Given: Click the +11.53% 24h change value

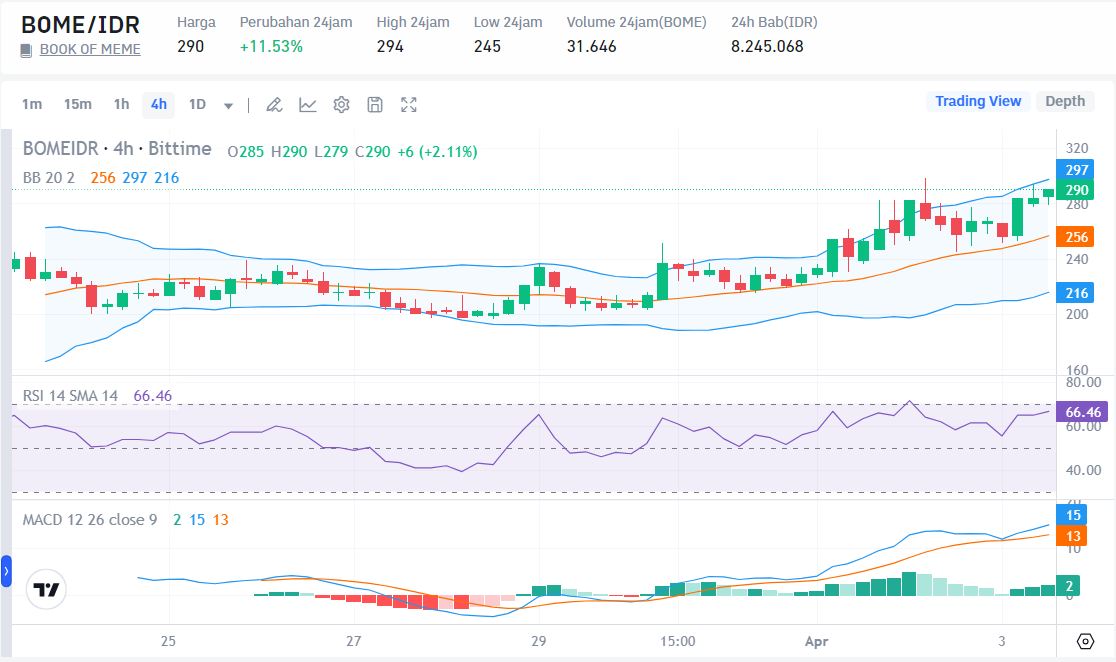Looking at the screenshot, I should click(x=271, y=47).
